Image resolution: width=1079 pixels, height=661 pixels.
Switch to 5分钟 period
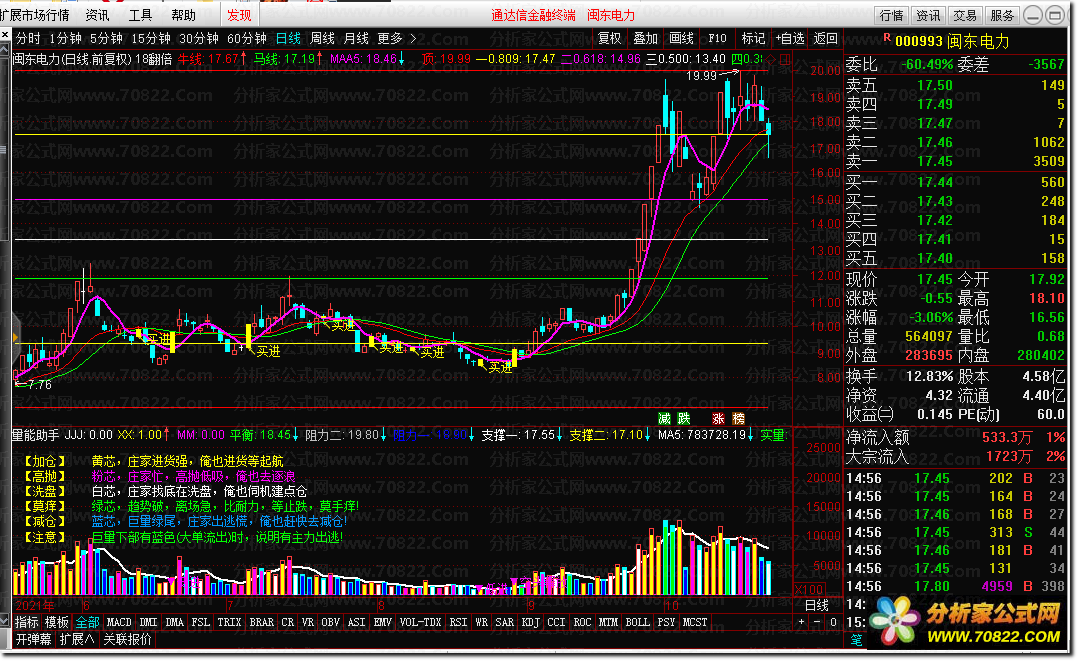point(106,39)
